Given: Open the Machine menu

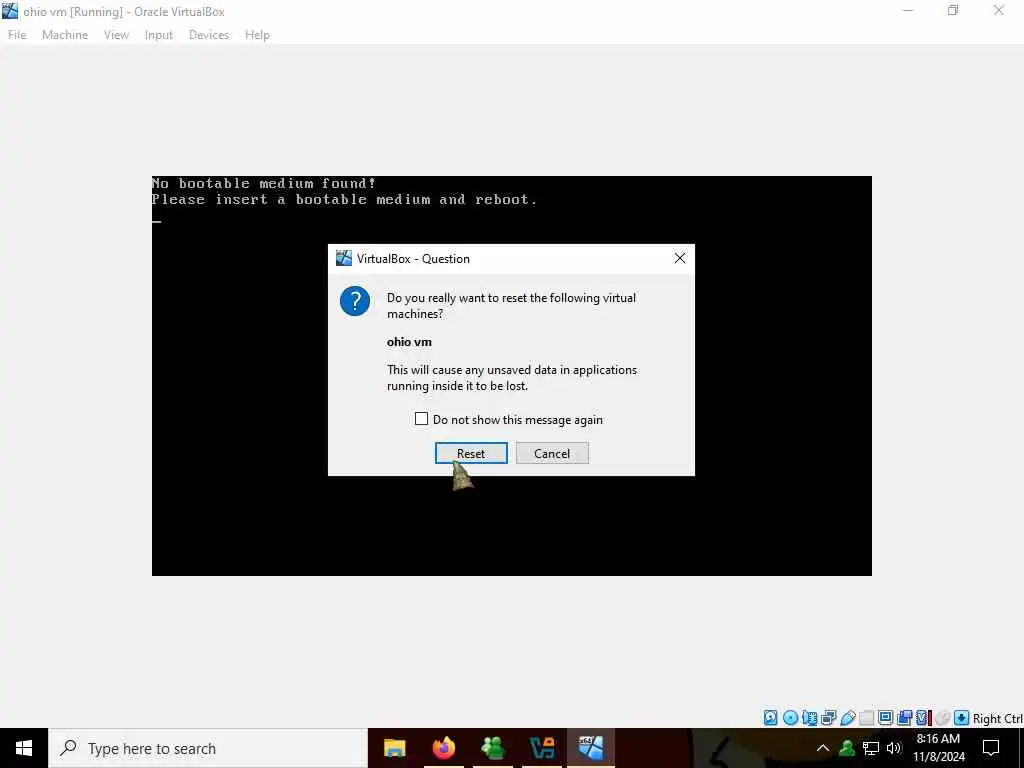Looking at the screenshot, I should 65,35.
